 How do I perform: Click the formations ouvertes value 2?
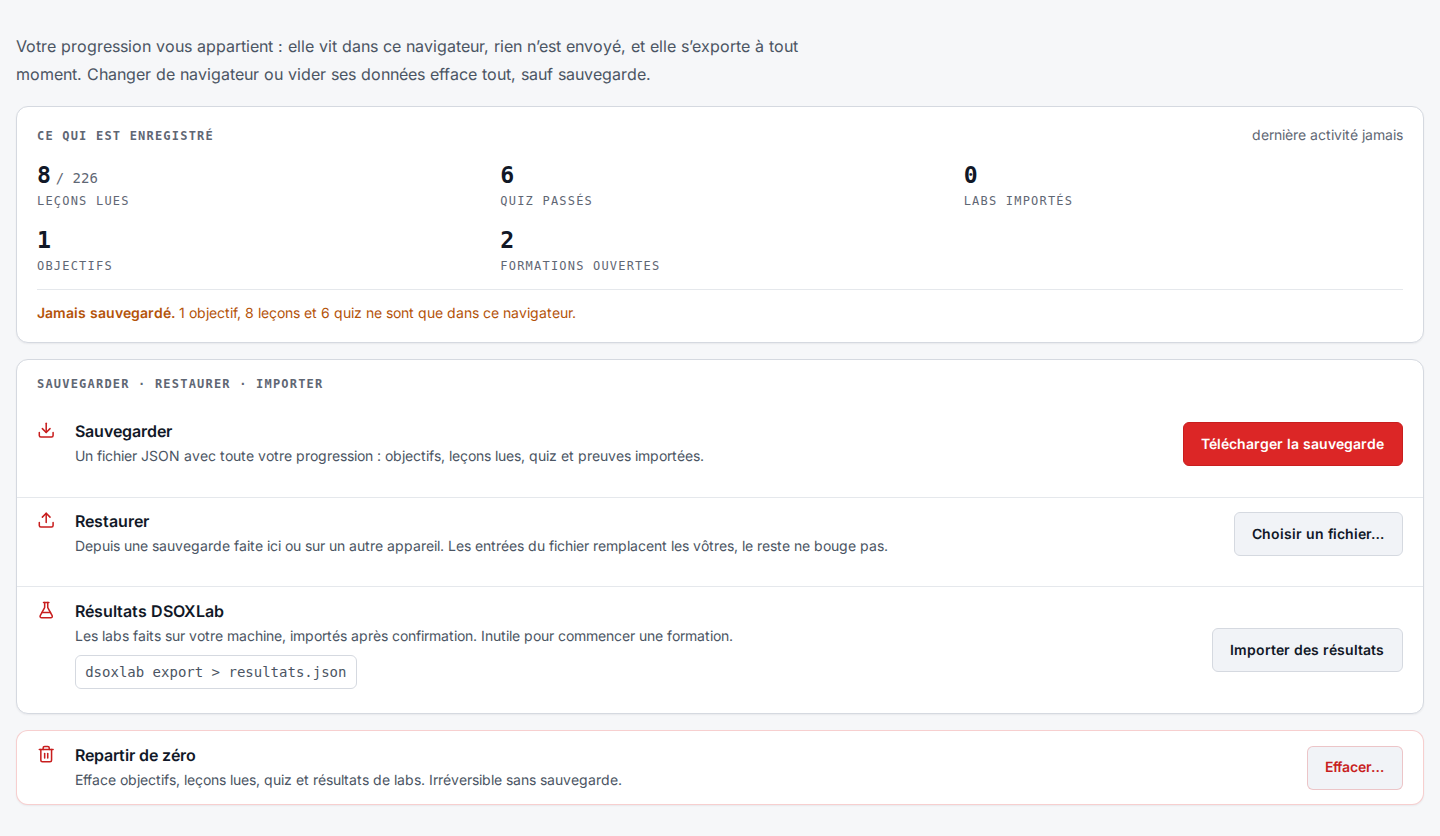pyautogui.click(x=507, y=241)
